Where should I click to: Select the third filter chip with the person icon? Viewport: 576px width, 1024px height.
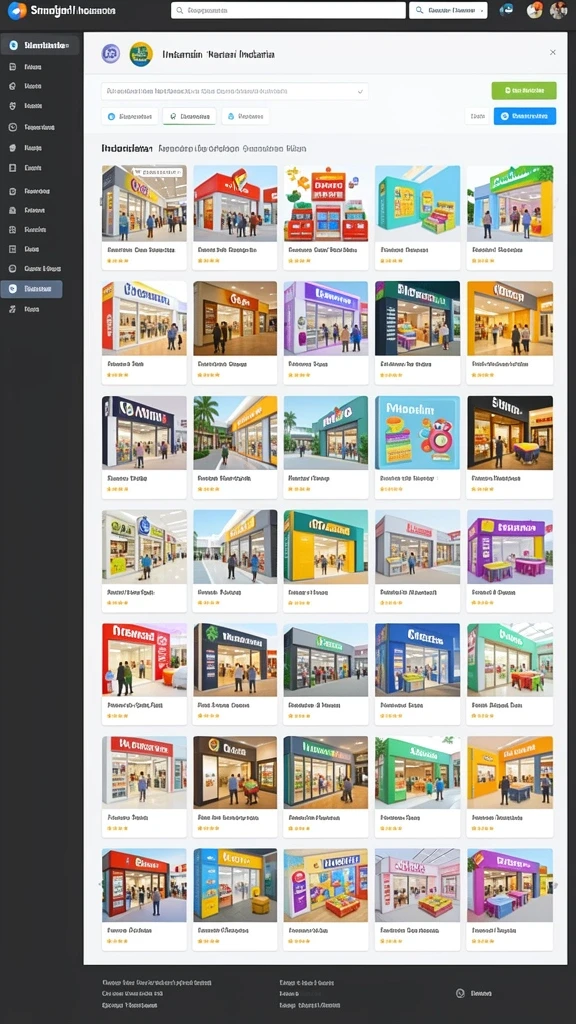tap(246, 116)
